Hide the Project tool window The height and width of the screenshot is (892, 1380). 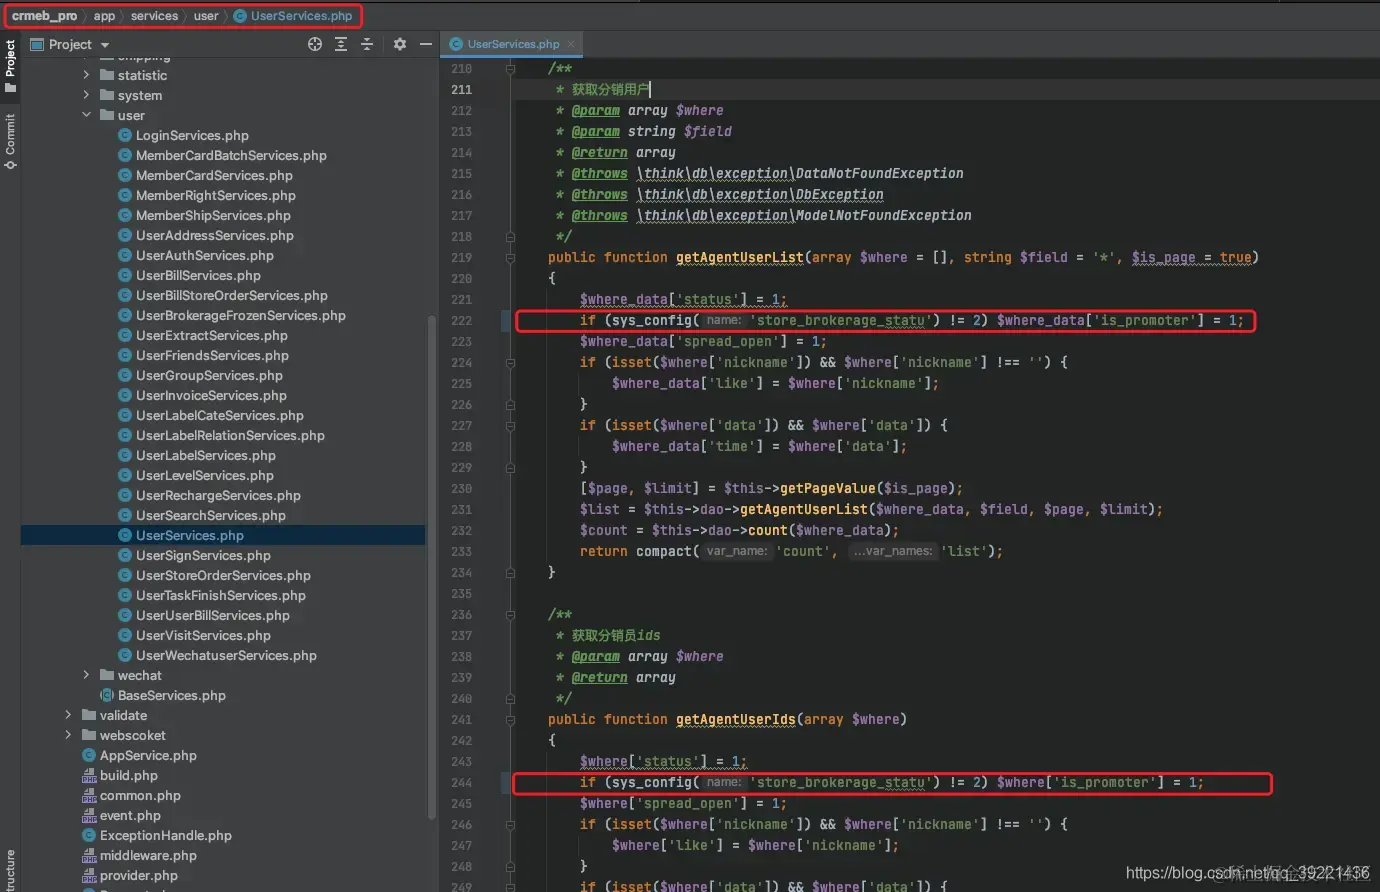[x=426, y=44]
